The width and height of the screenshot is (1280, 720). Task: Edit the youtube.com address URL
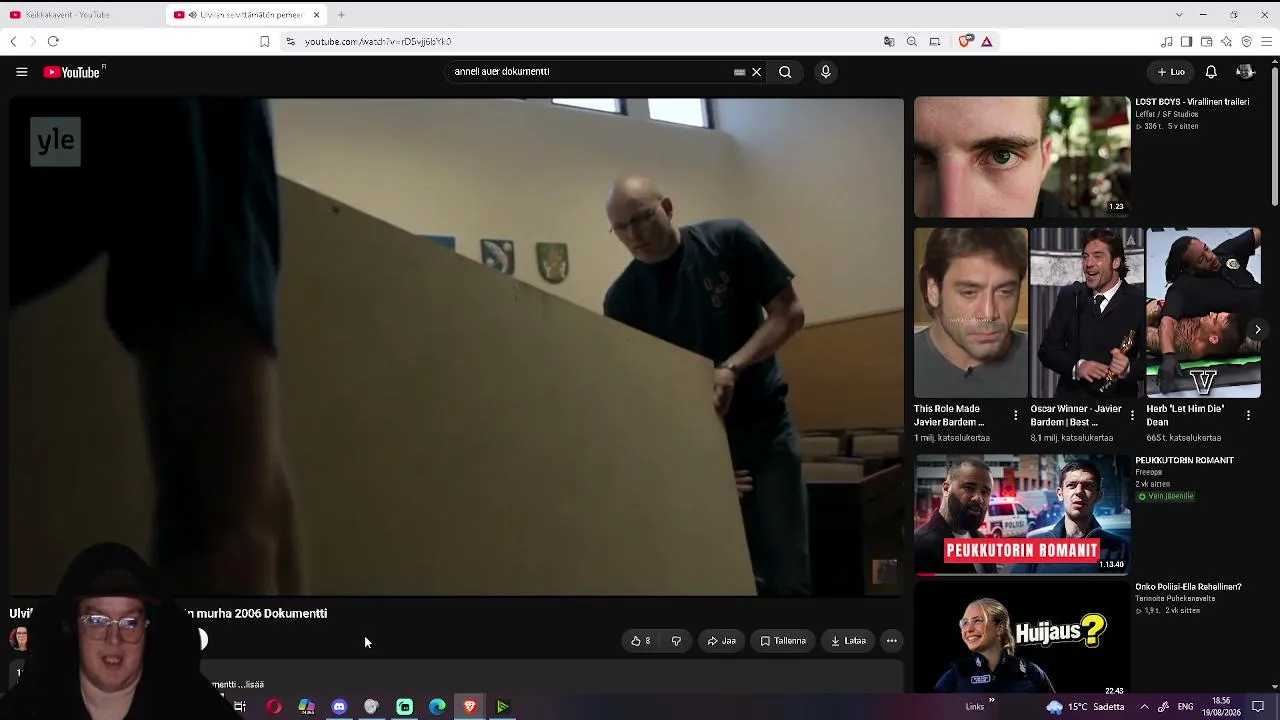point(378,41)
